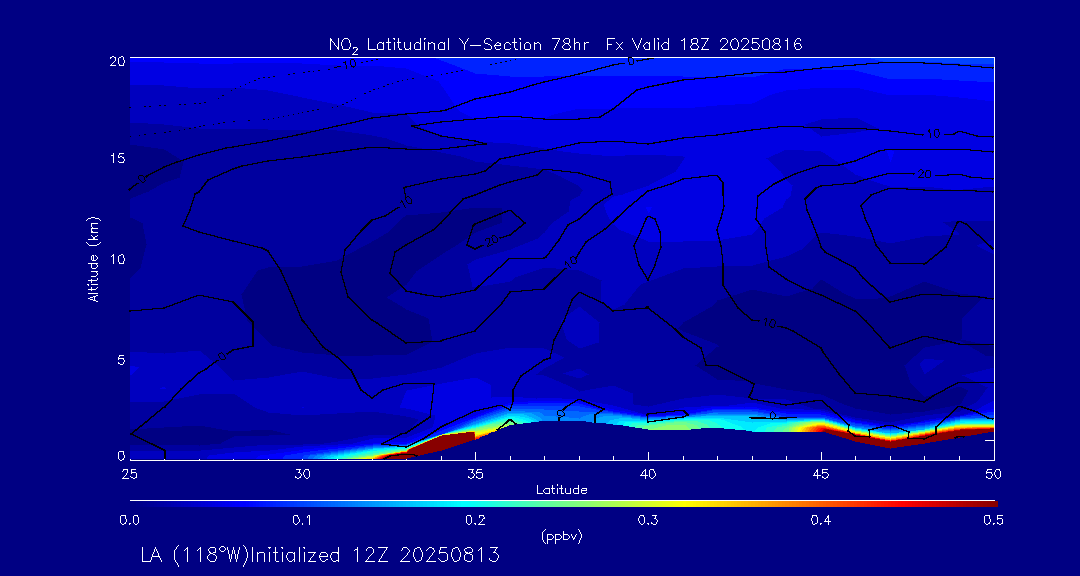Click the latitude tick label '30'
The width and height of the screenshot is (1080, 576).
(302, 473)
